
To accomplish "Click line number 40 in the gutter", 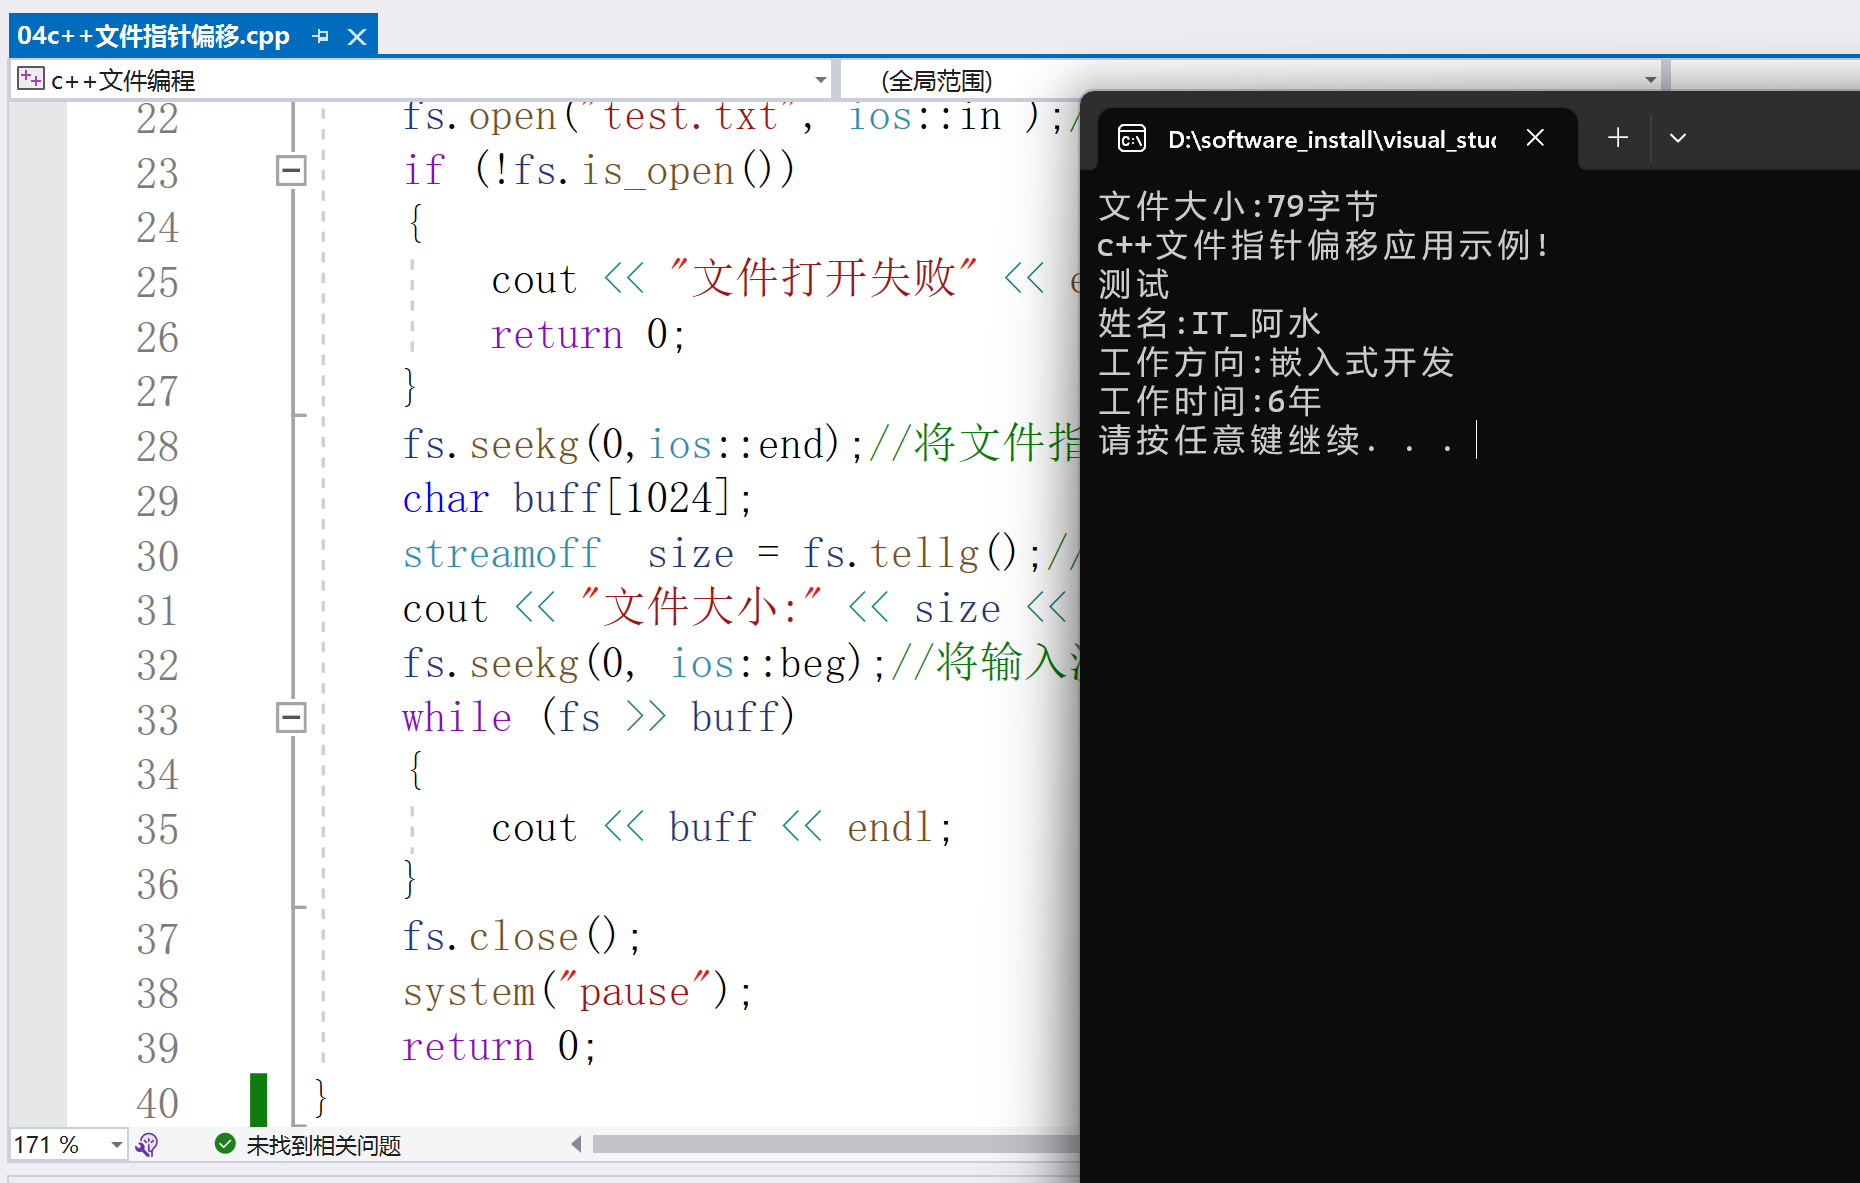I will (157, 1103).
